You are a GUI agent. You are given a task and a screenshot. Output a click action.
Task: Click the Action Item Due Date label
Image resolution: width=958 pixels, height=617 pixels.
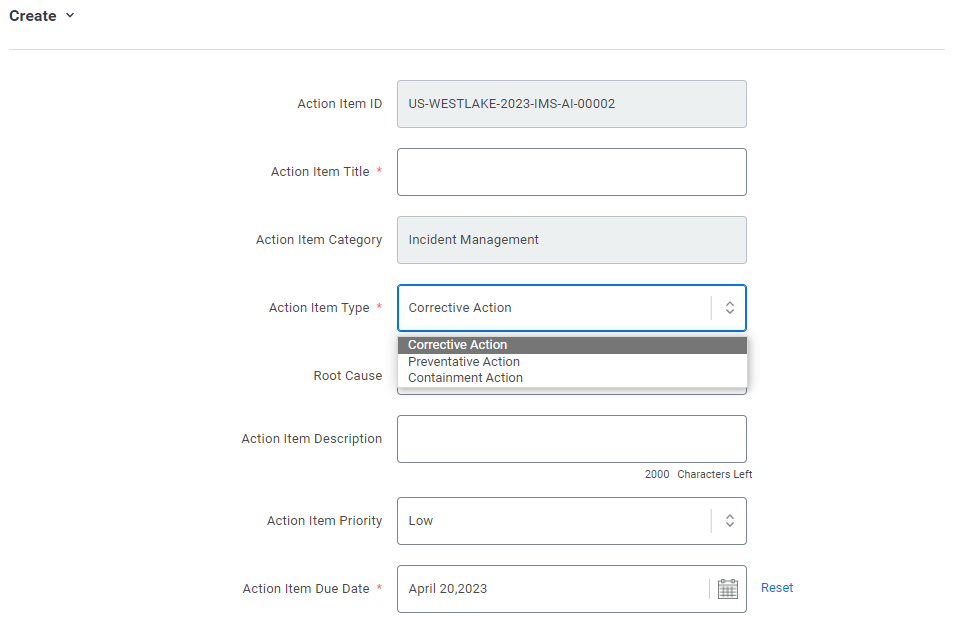(305, 589)
